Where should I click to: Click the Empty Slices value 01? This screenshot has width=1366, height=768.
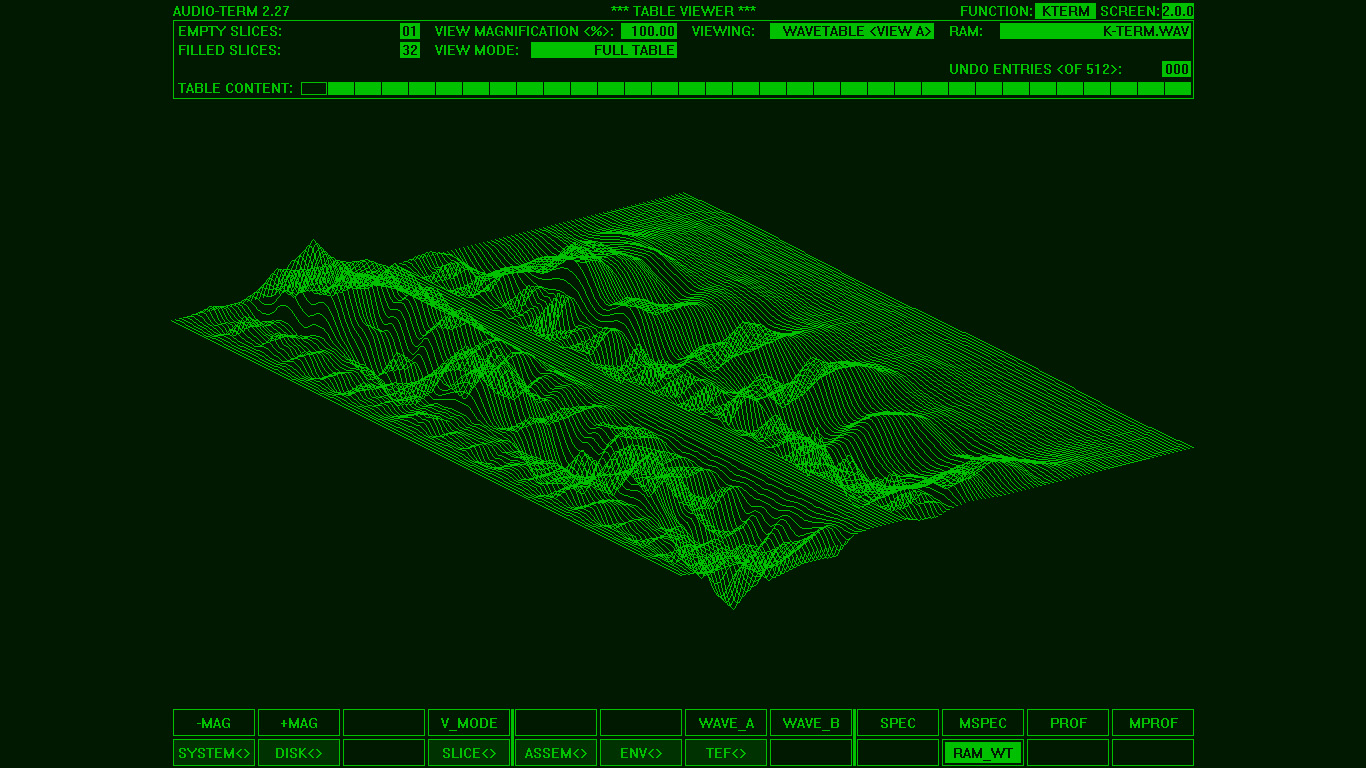pos(410,31)
